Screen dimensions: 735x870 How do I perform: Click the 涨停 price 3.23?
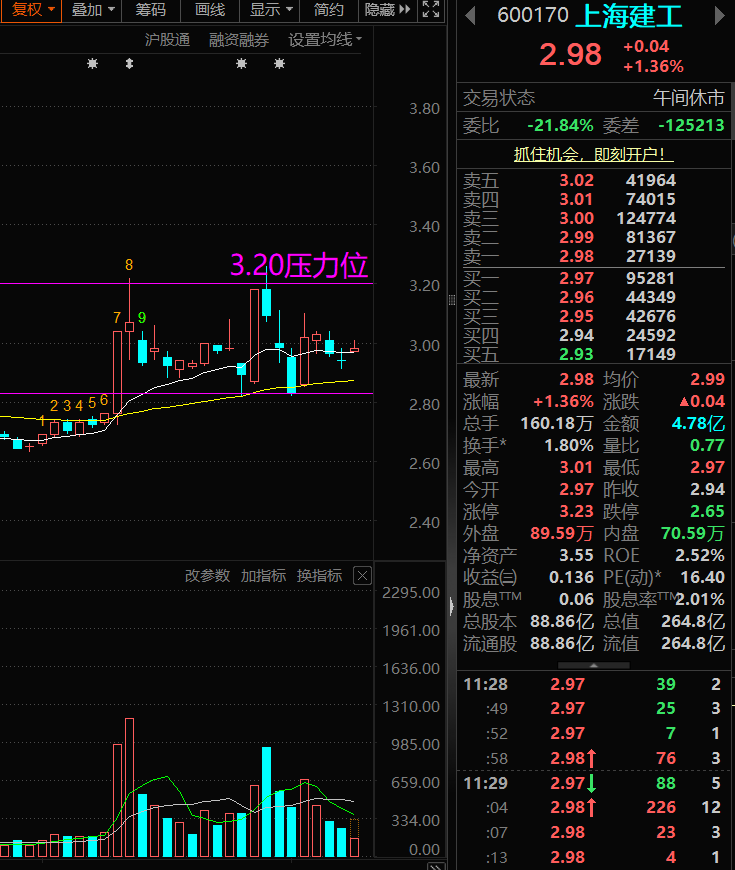576,511
